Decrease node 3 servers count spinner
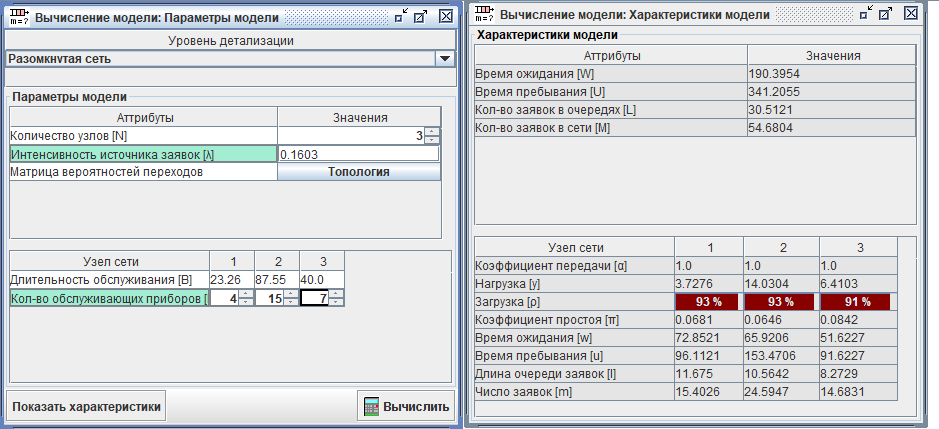Screen dimensions: 939x429 [336, 302]
